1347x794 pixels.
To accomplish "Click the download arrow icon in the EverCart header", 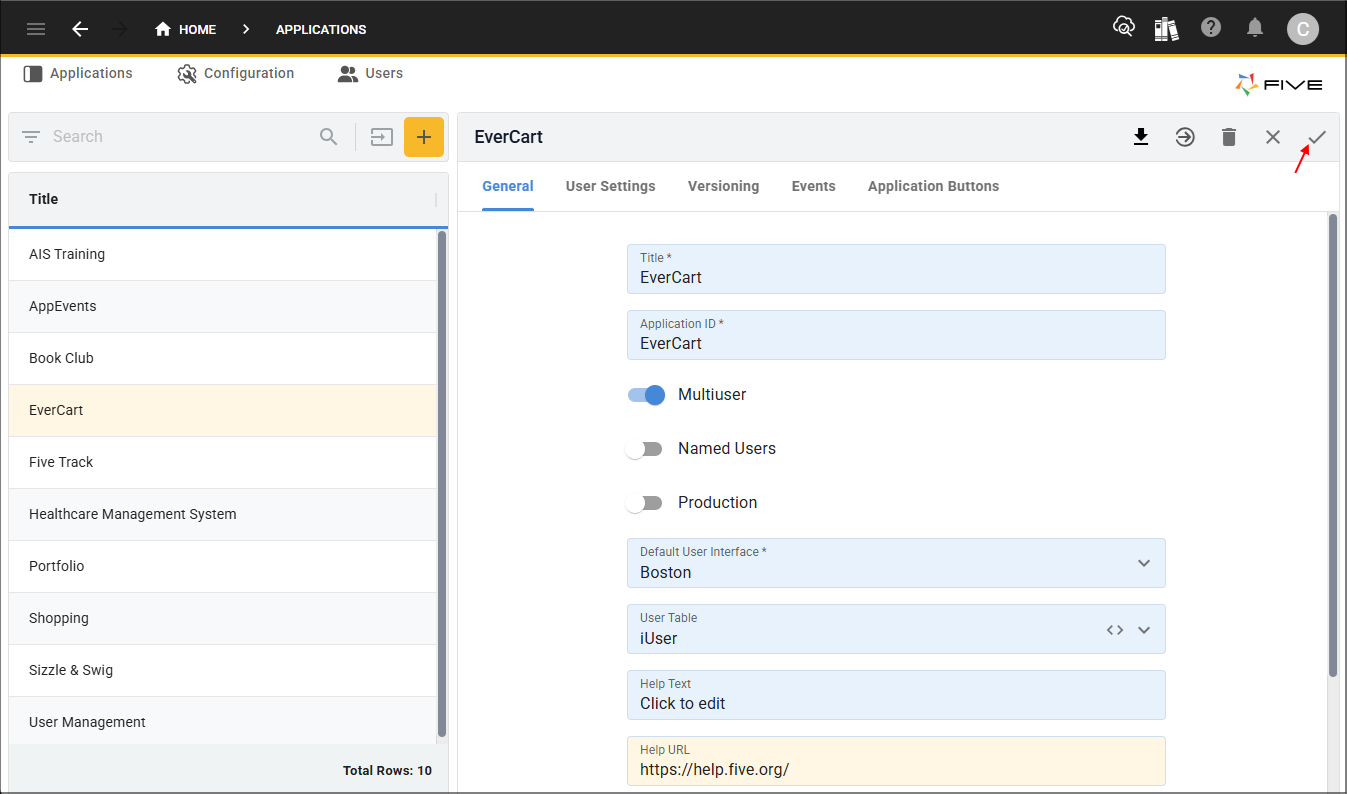I will [1141, 137].
